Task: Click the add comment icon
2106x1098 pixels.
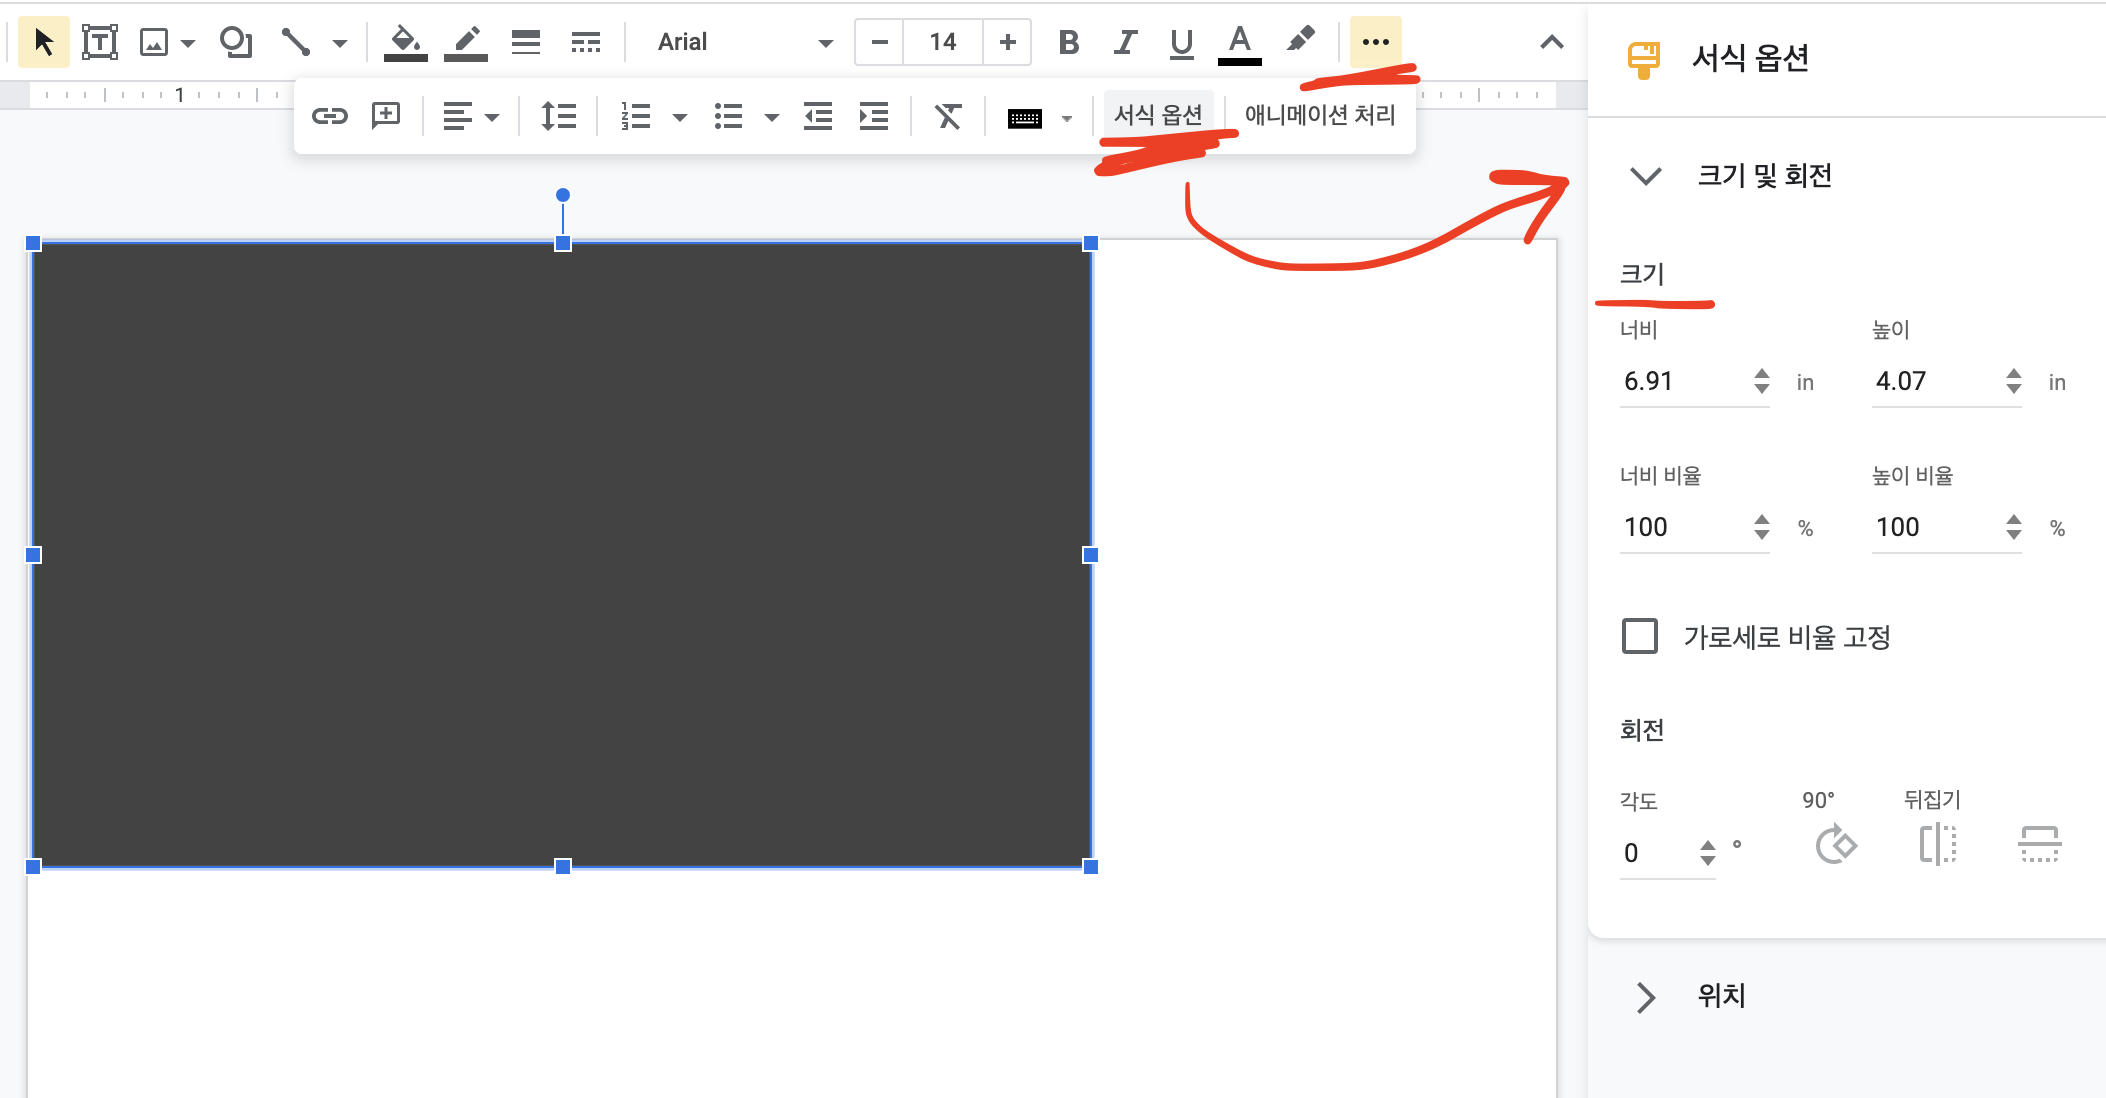Action: coord(386,116)
